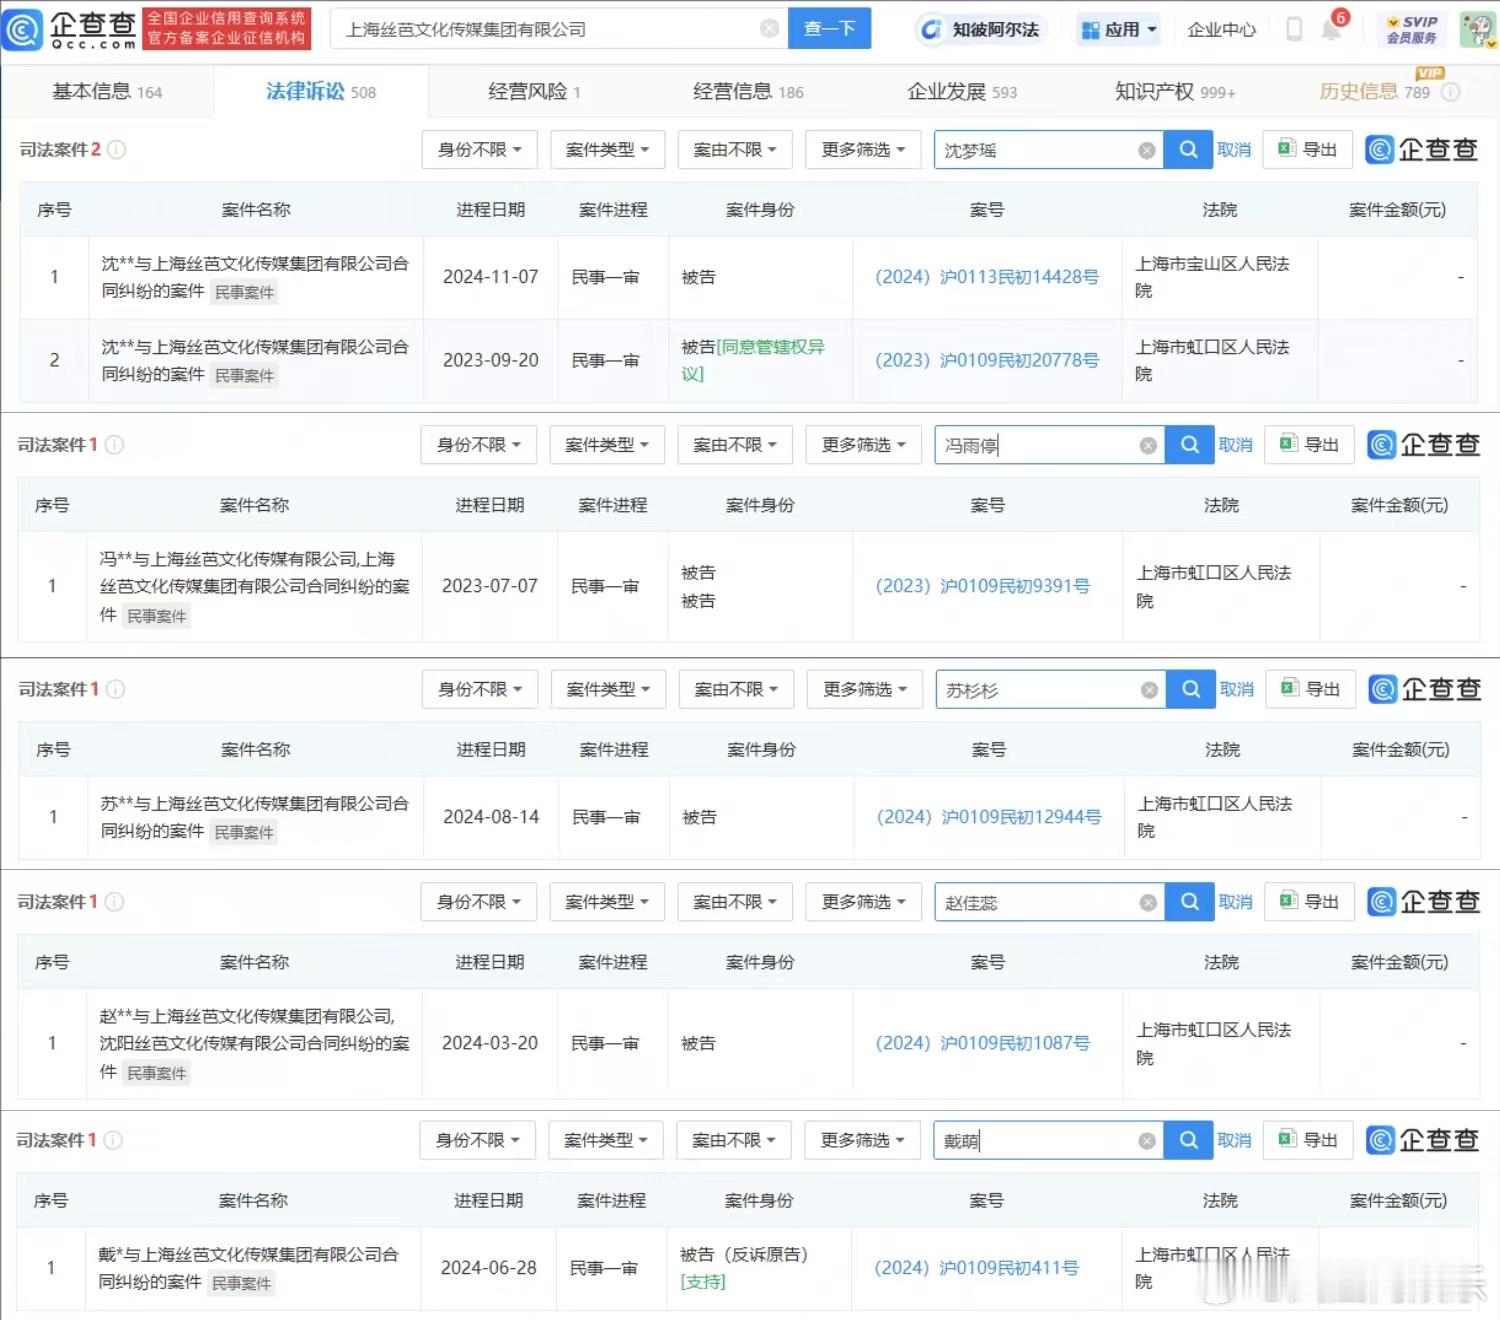Open 更多筛选 dropdown in 赵佳蕊 section
The width and height of the screenshot is (1500, 1320).
(x=863, y=902)
